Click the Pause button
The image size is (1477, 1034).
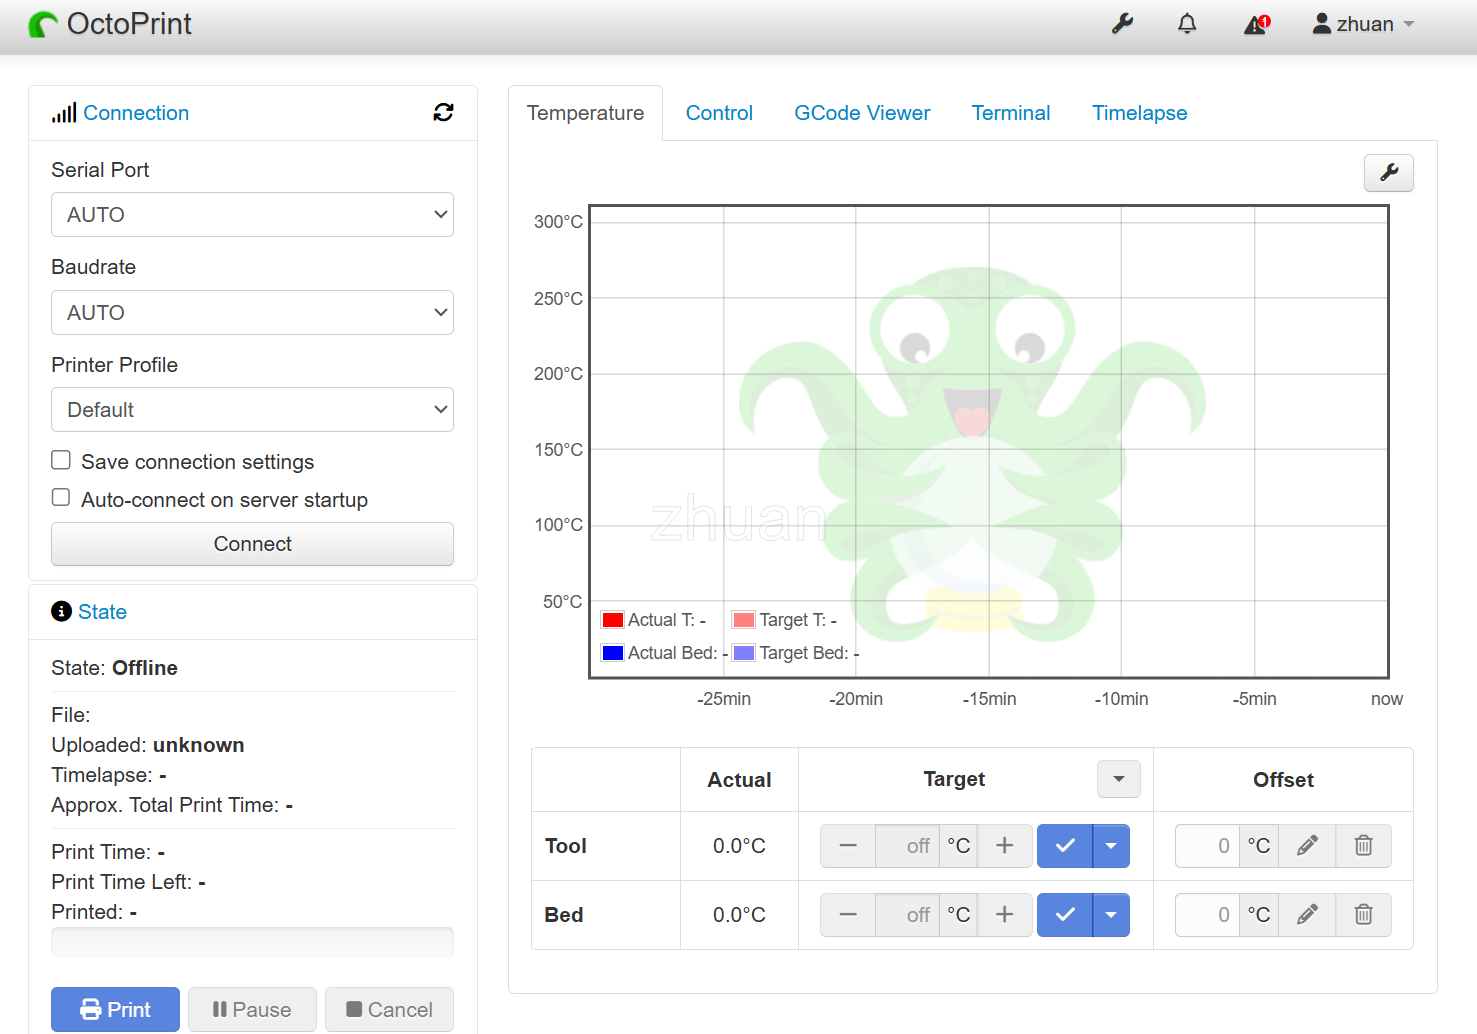point(252,1010)
